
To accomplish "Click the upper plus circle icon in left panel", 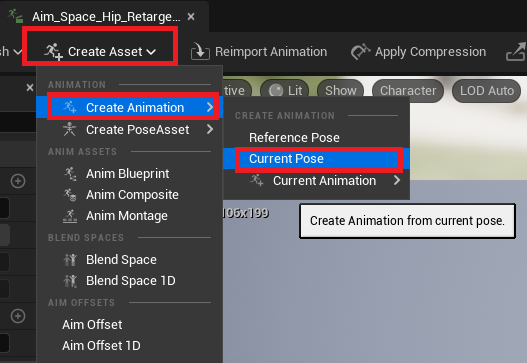I will click(x=18, y=181).
